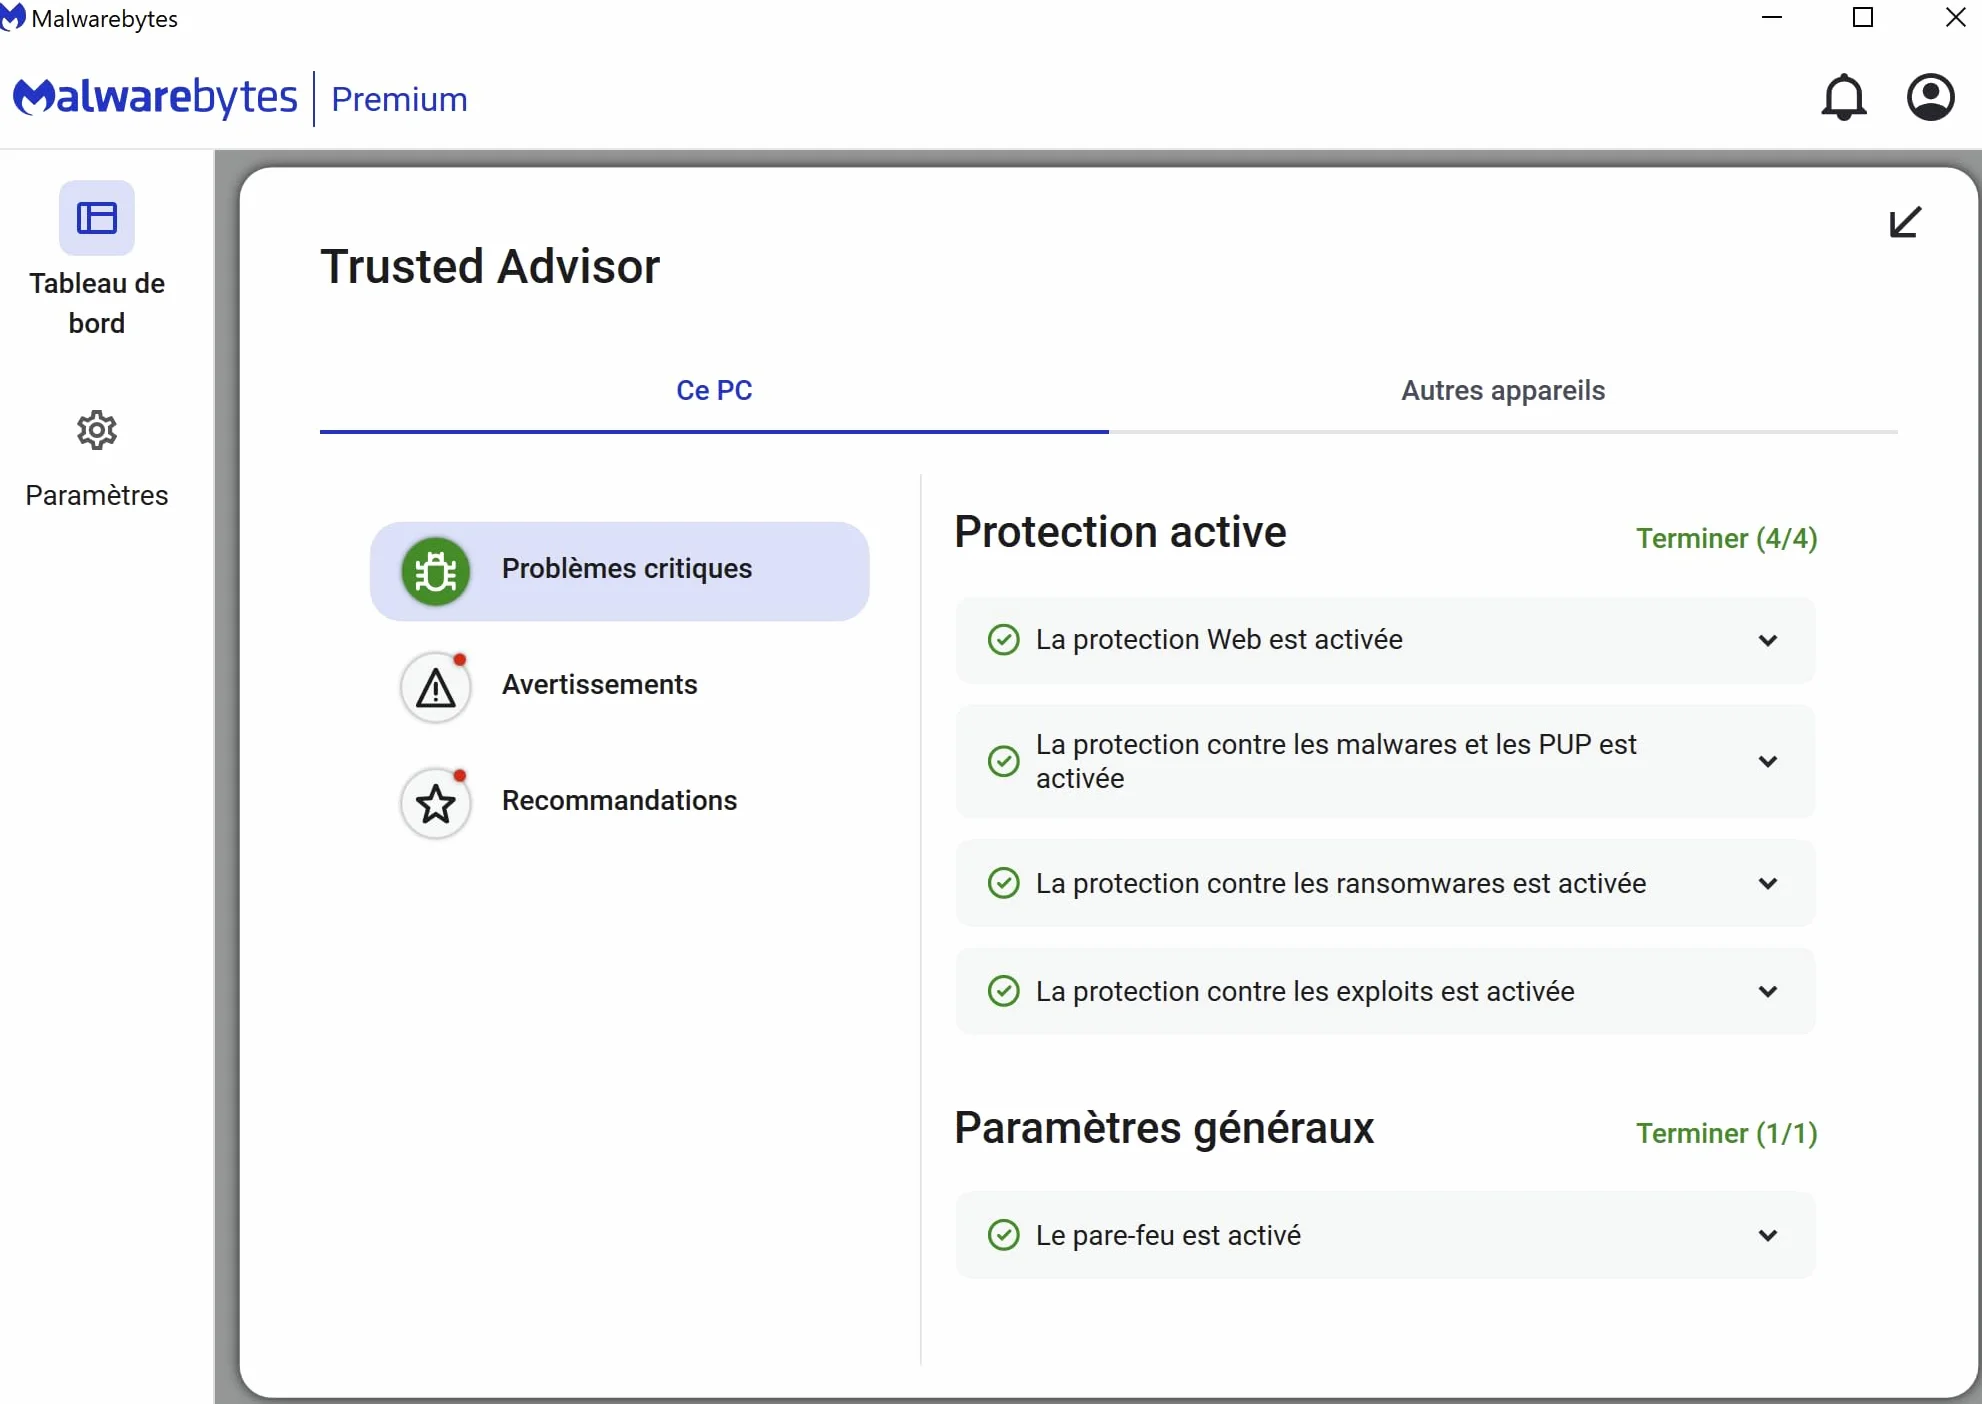Screen dimensions: 1982x1404
Task: Click the check icon for La protection Web
Action: [1003, 639]
